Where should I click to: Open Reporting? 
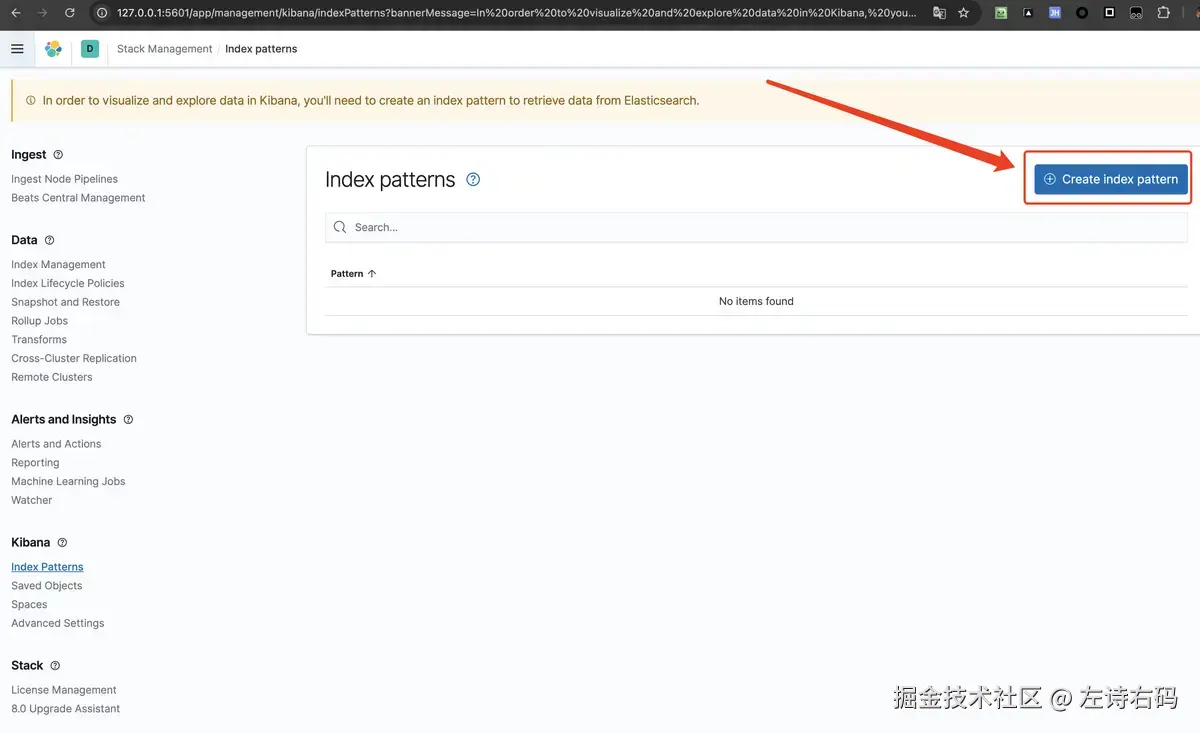35,463
